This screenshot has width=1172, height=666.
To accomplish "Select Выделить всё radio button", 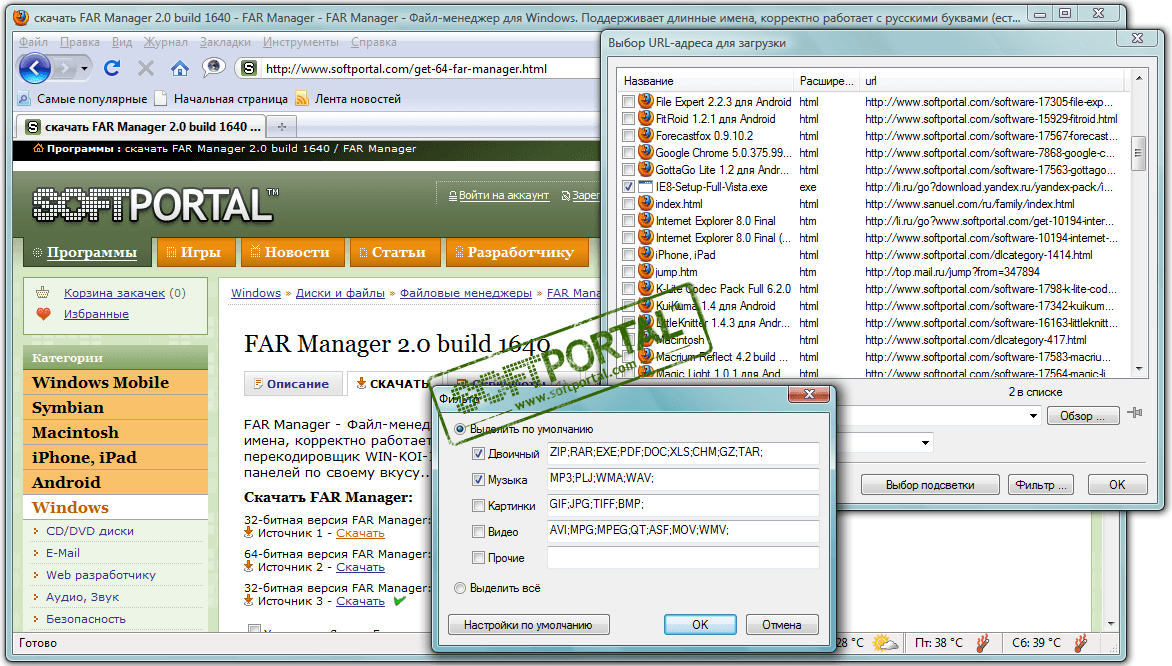I will coord(460,588).
